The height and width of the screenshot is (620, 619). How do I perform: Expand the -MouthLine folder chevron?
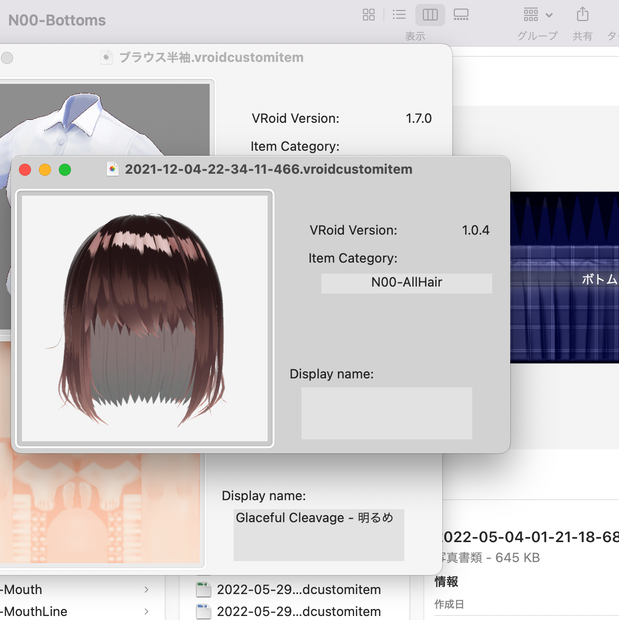click(146, 611)
